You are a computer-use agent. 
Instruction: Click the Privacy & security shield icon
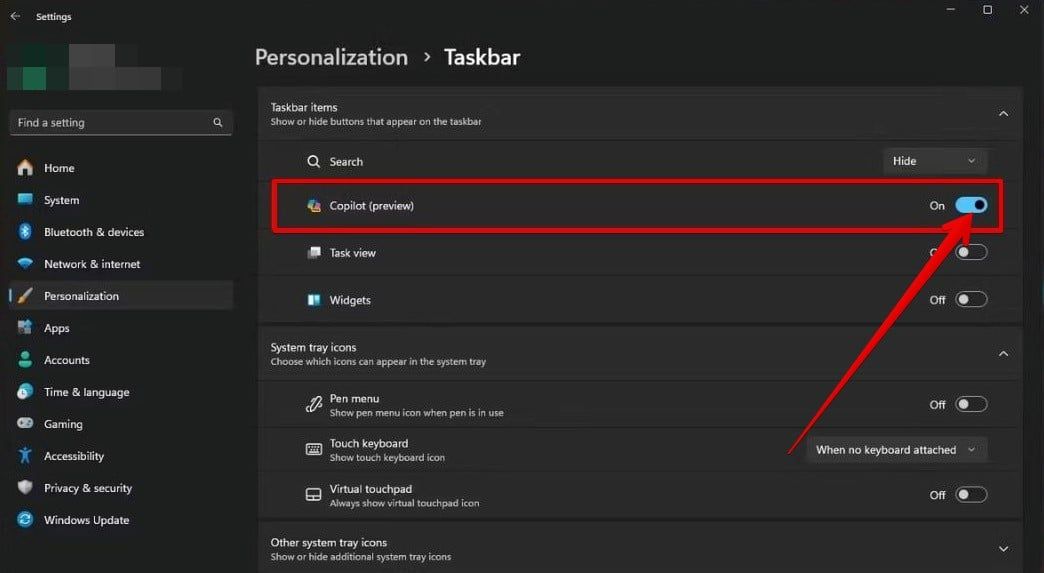point(25,488)
